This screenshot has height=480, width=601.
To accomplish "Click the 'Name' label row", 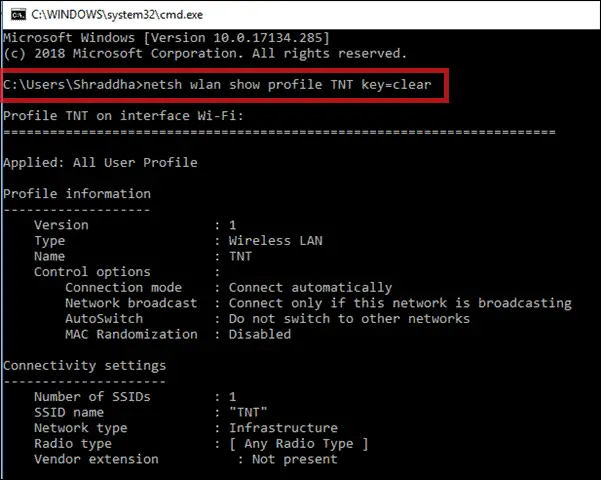I will [50, 256].
